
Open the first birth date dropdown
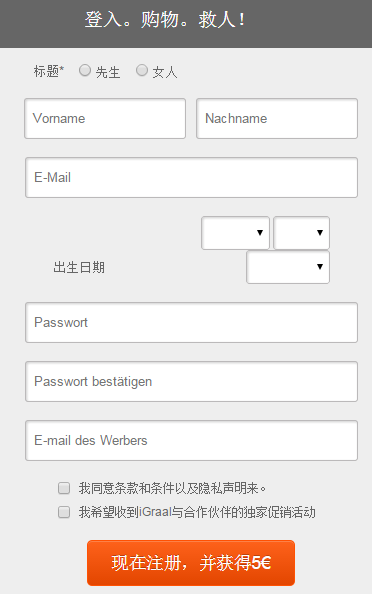point(235,233)
